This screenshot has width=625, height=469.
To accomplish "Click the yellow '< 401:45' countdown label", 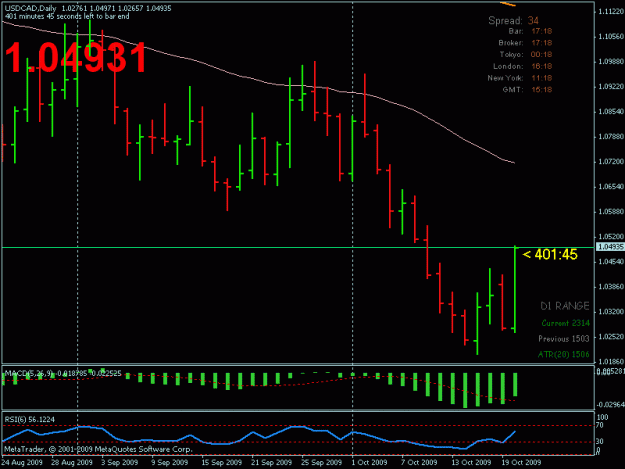I will [550, 254].
